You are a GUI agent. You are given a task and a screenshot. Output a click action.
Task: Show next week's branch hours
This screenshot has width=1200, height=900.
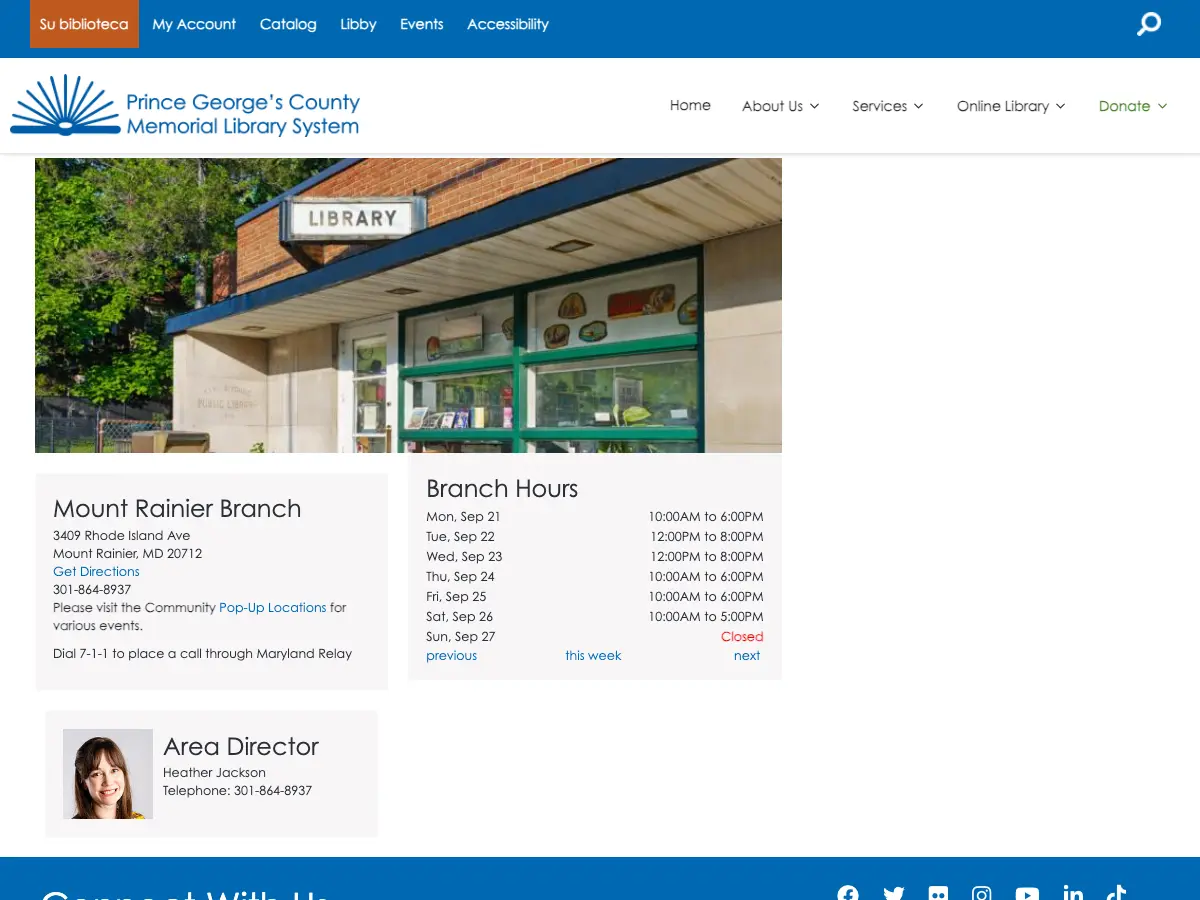tap(747, 656)
